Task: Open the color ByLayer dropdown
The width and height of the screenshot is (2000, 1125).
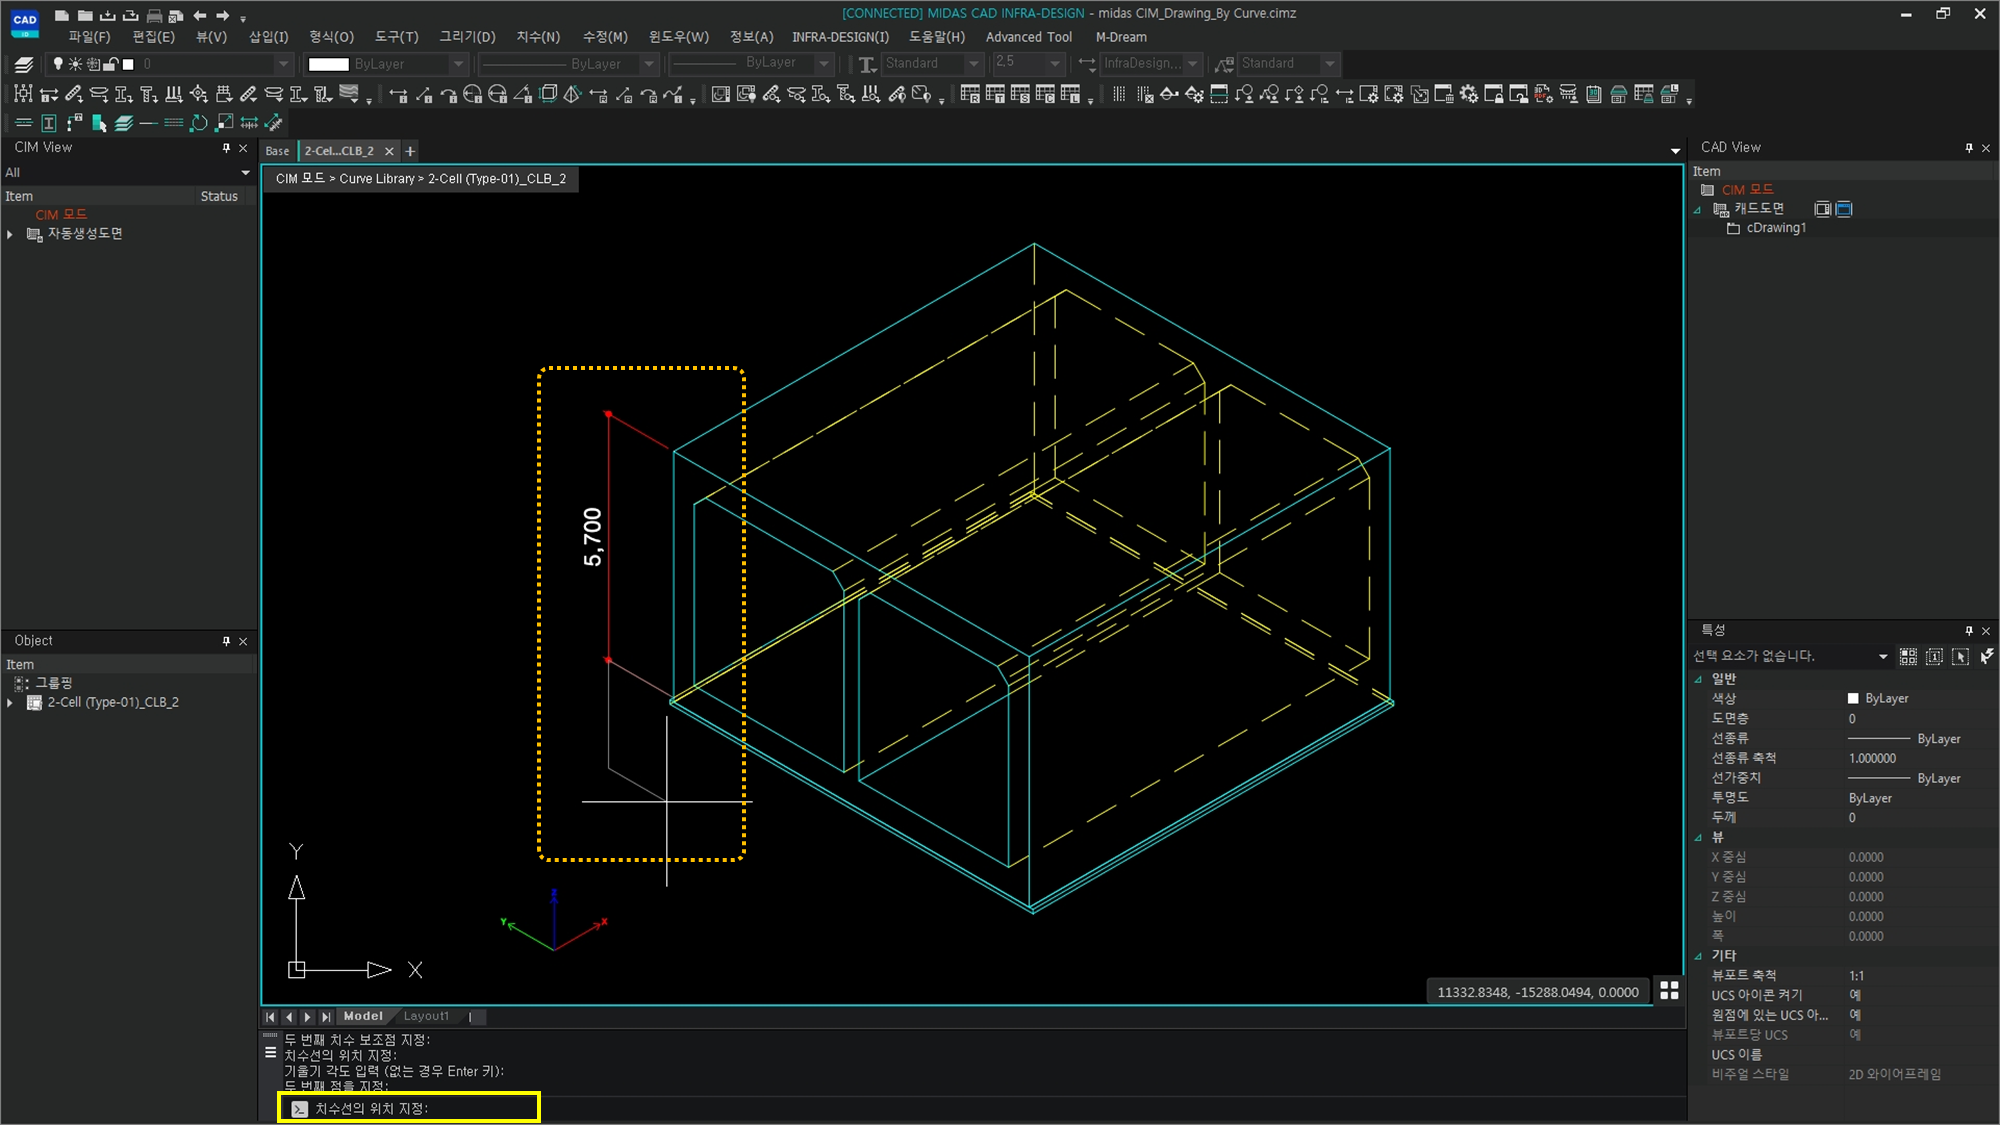Action: pyautogui.click(x=458, y=64)
